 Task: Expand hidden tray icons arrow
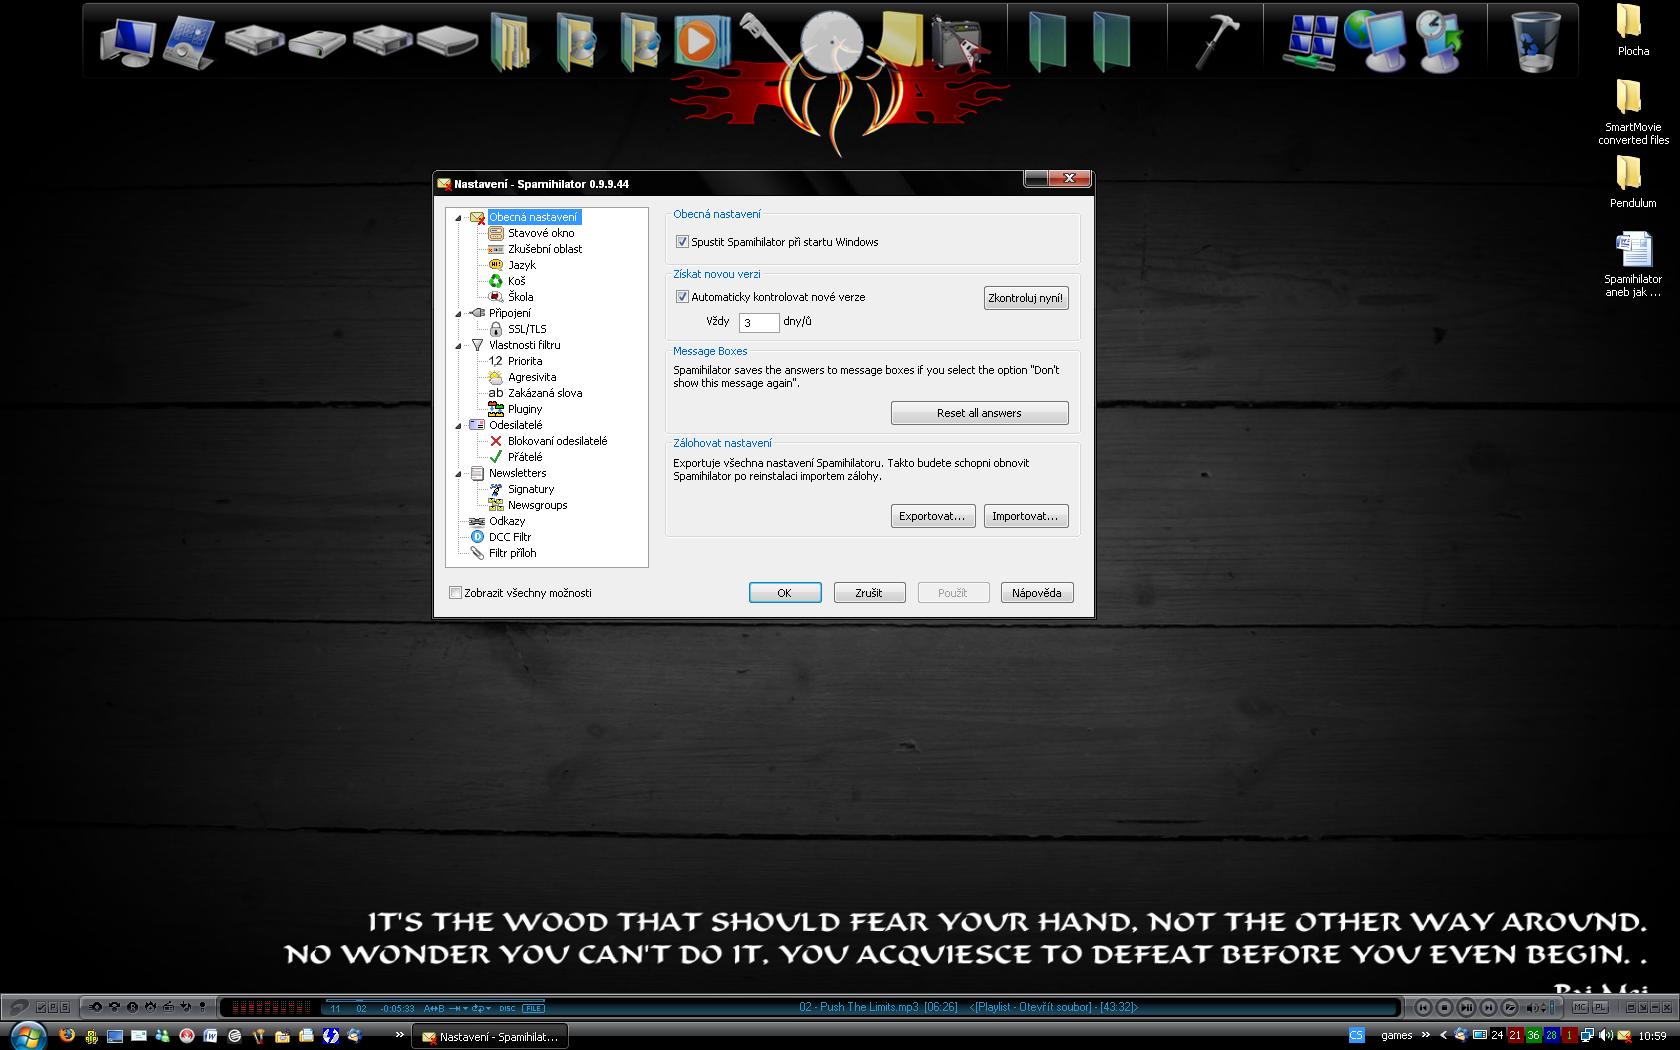pos(1444,1036)
